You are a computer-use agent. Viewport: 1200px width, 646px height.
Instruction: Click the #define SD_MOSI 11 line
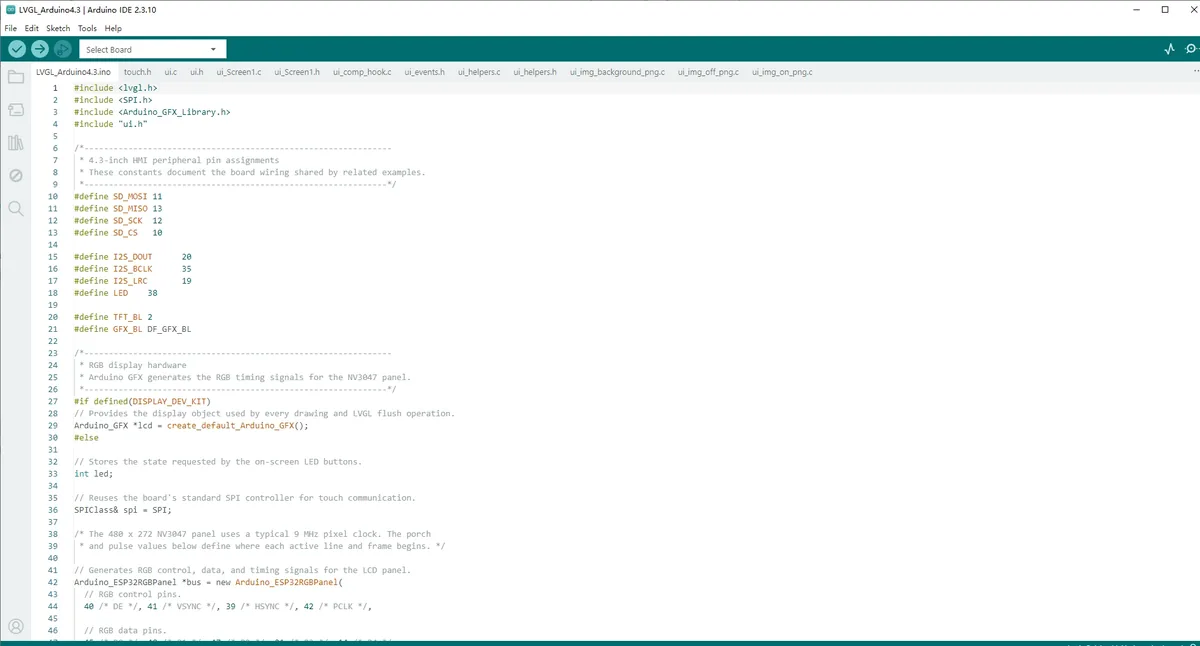(118, 197)
